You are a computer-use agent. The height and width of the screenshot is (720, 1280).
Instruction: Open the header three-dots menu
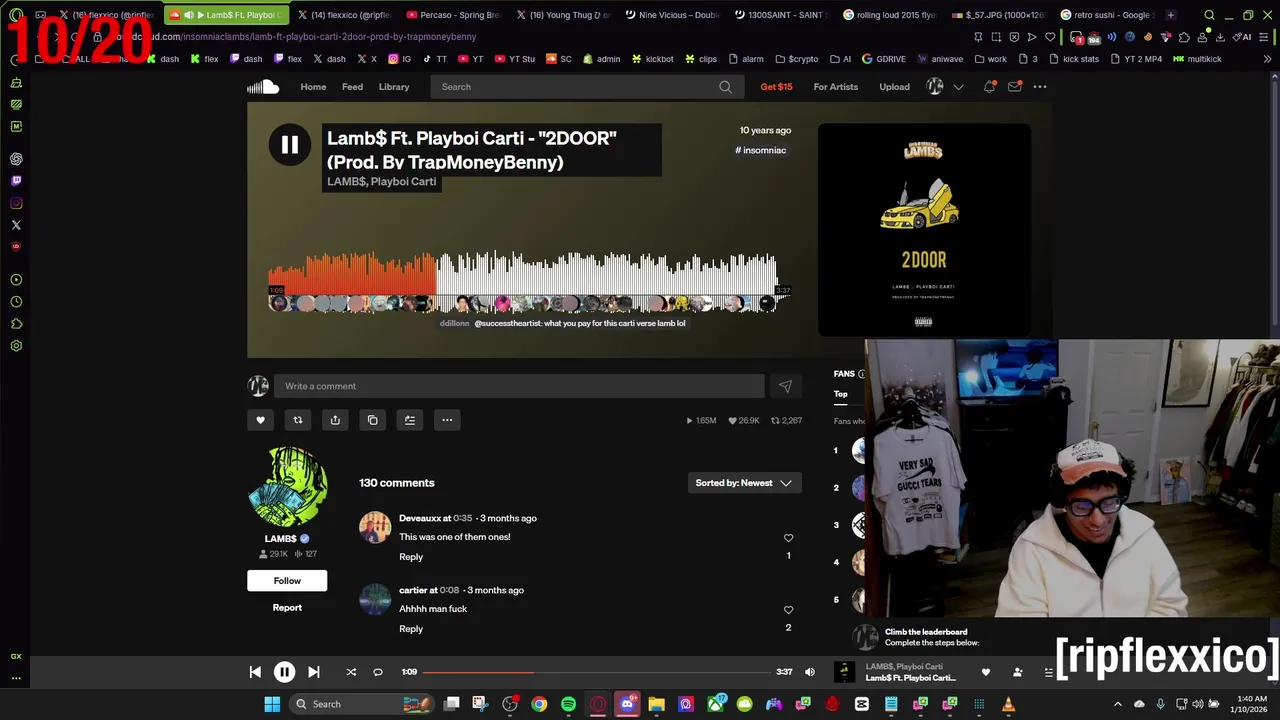coord(1040,87)
